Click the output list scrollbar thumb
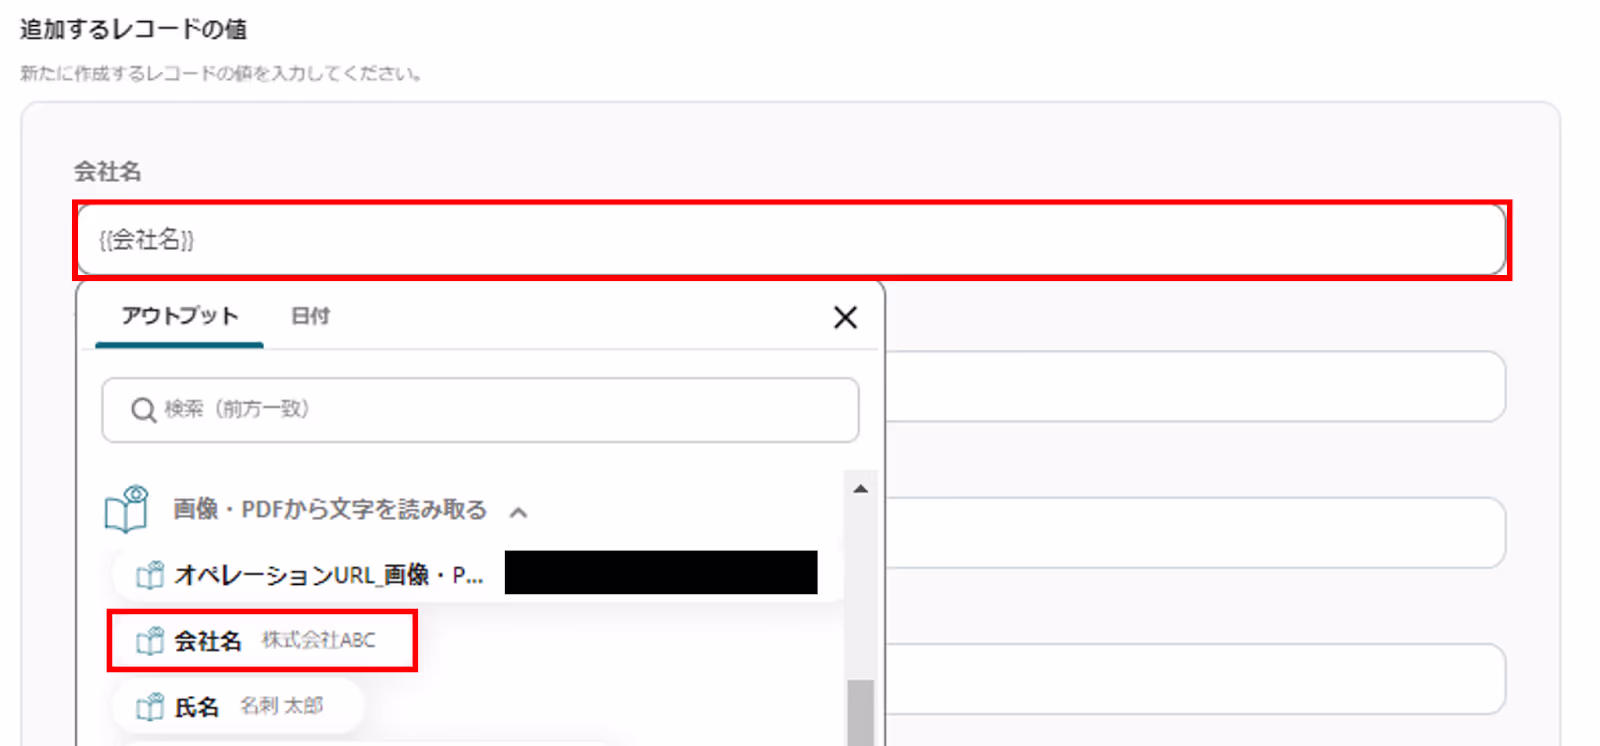 [x=860, y=713]
